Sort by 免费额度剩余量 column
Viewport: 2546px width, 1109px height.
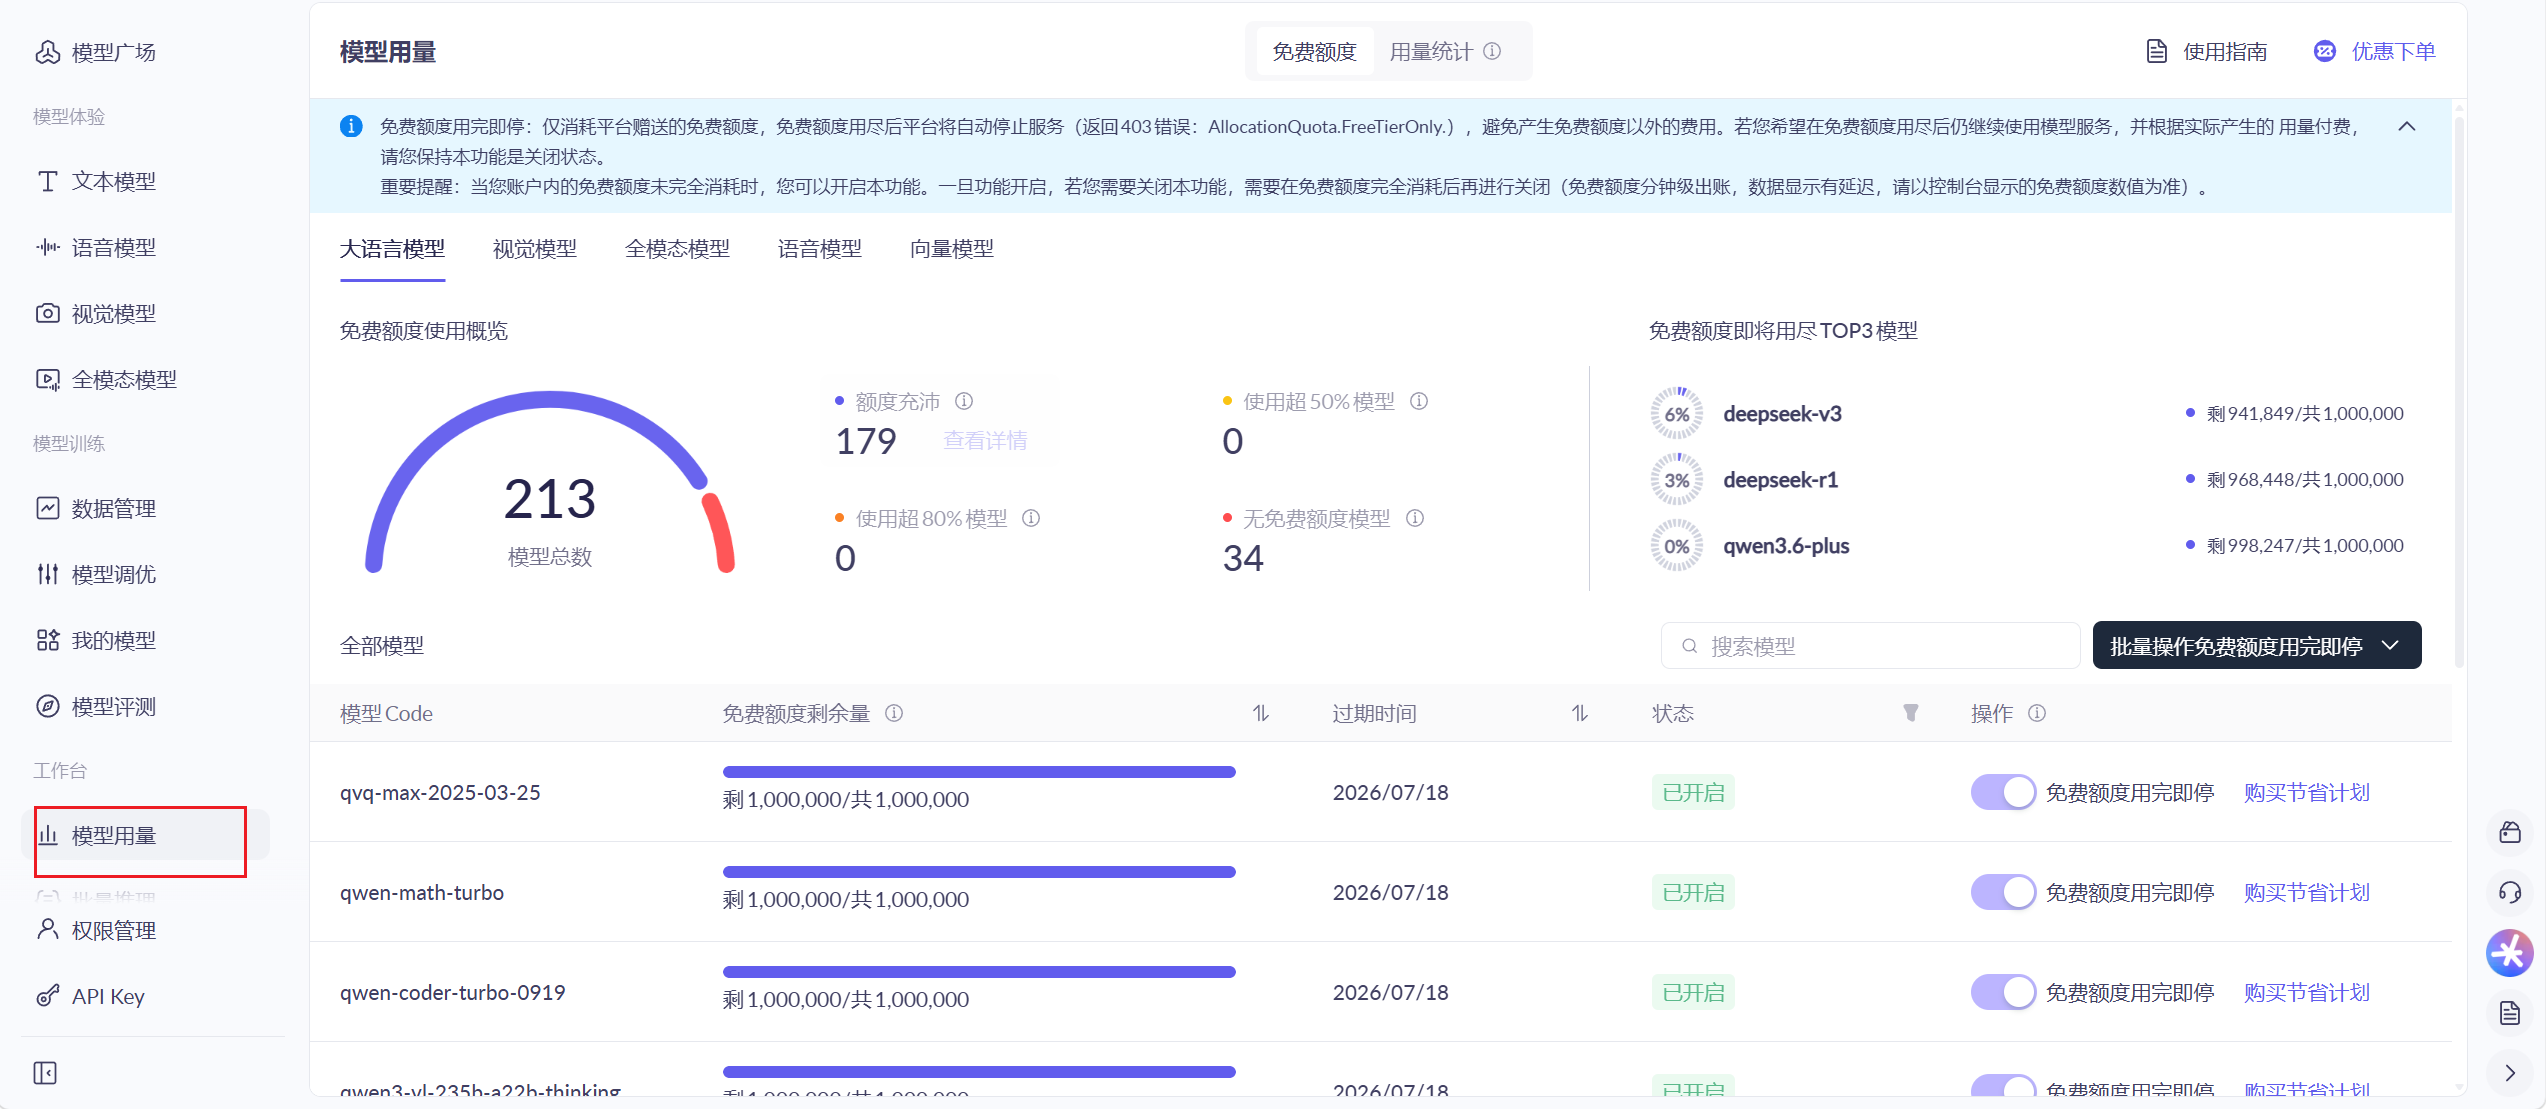coord(1261,713)
